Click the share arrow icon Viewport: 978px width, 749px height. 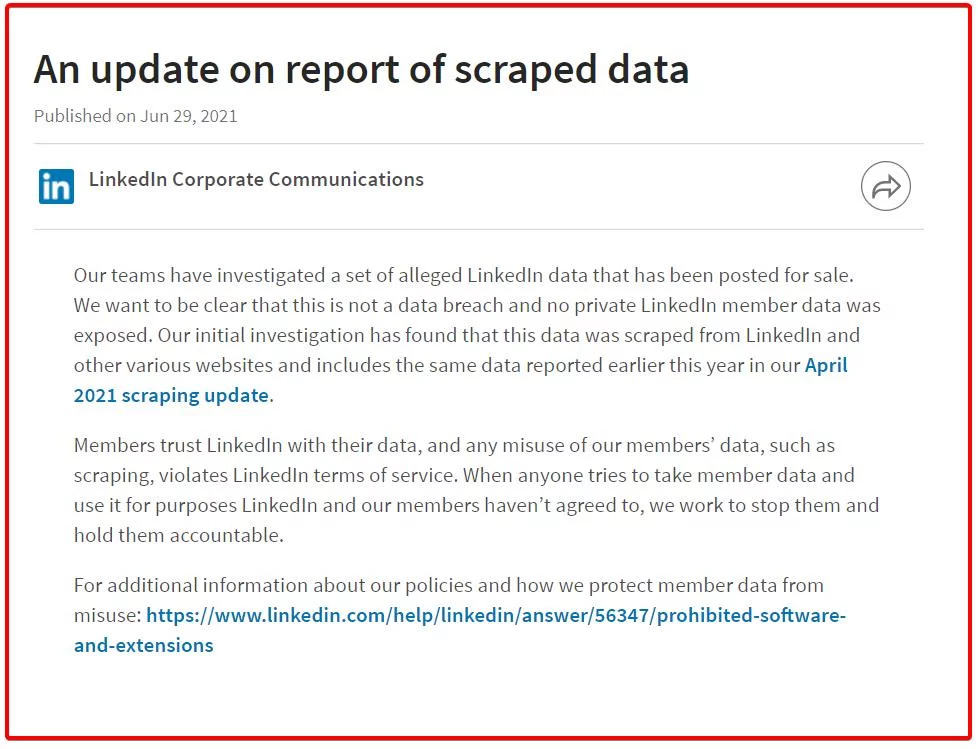[x=885, y=187]
